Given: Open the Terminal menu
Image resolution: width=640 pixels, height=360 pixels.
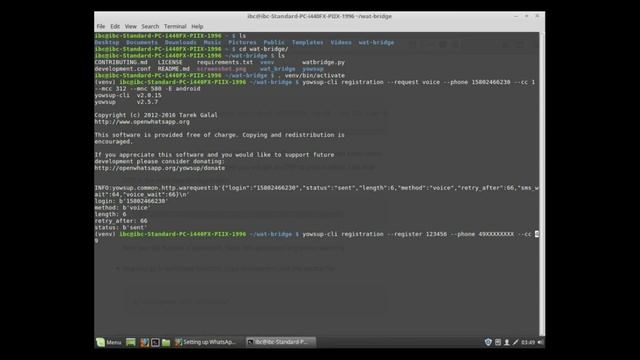Looking at the screenshot, I should [x=175, y=27].
